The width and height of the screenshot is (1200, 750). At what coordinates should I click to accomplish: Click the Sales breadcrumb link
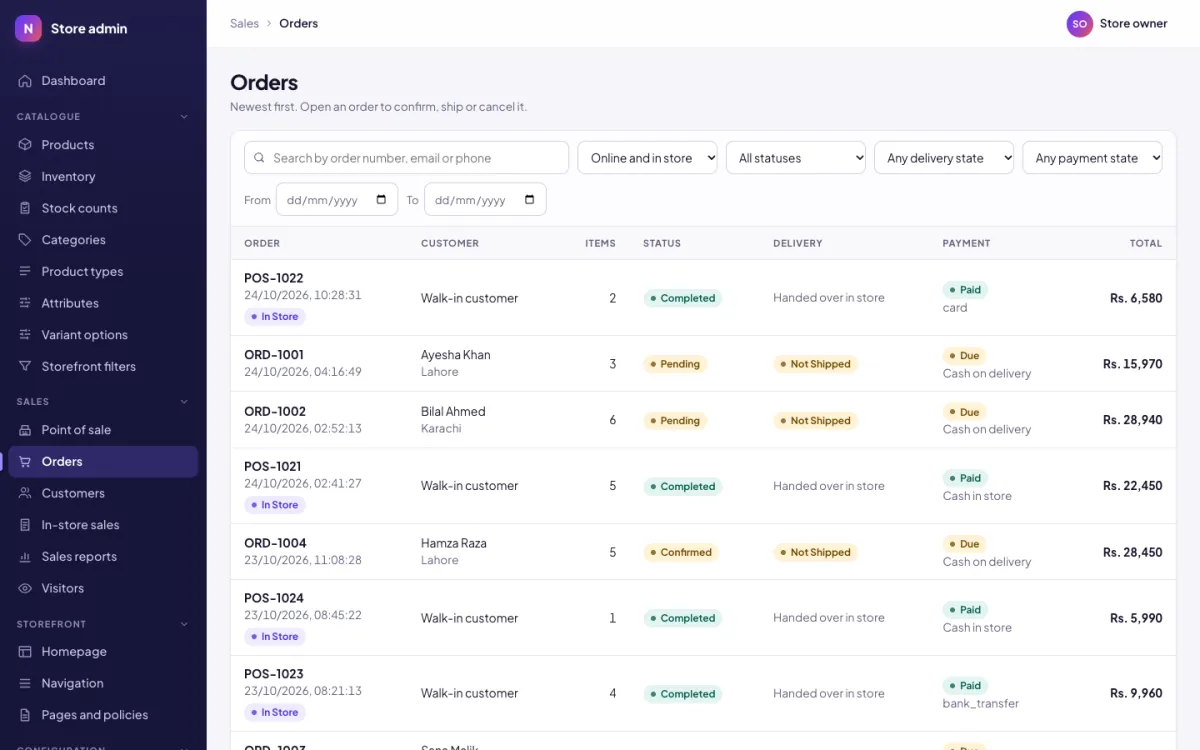pos(244,23)
